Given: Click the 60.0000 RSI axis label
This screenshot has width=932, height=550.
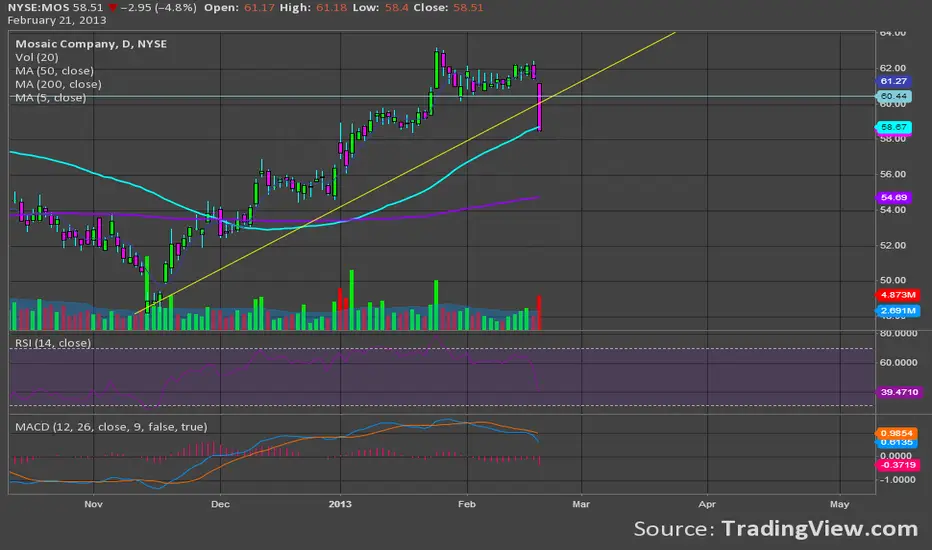Looking at the screenshot, I should [x=898, y=362].
